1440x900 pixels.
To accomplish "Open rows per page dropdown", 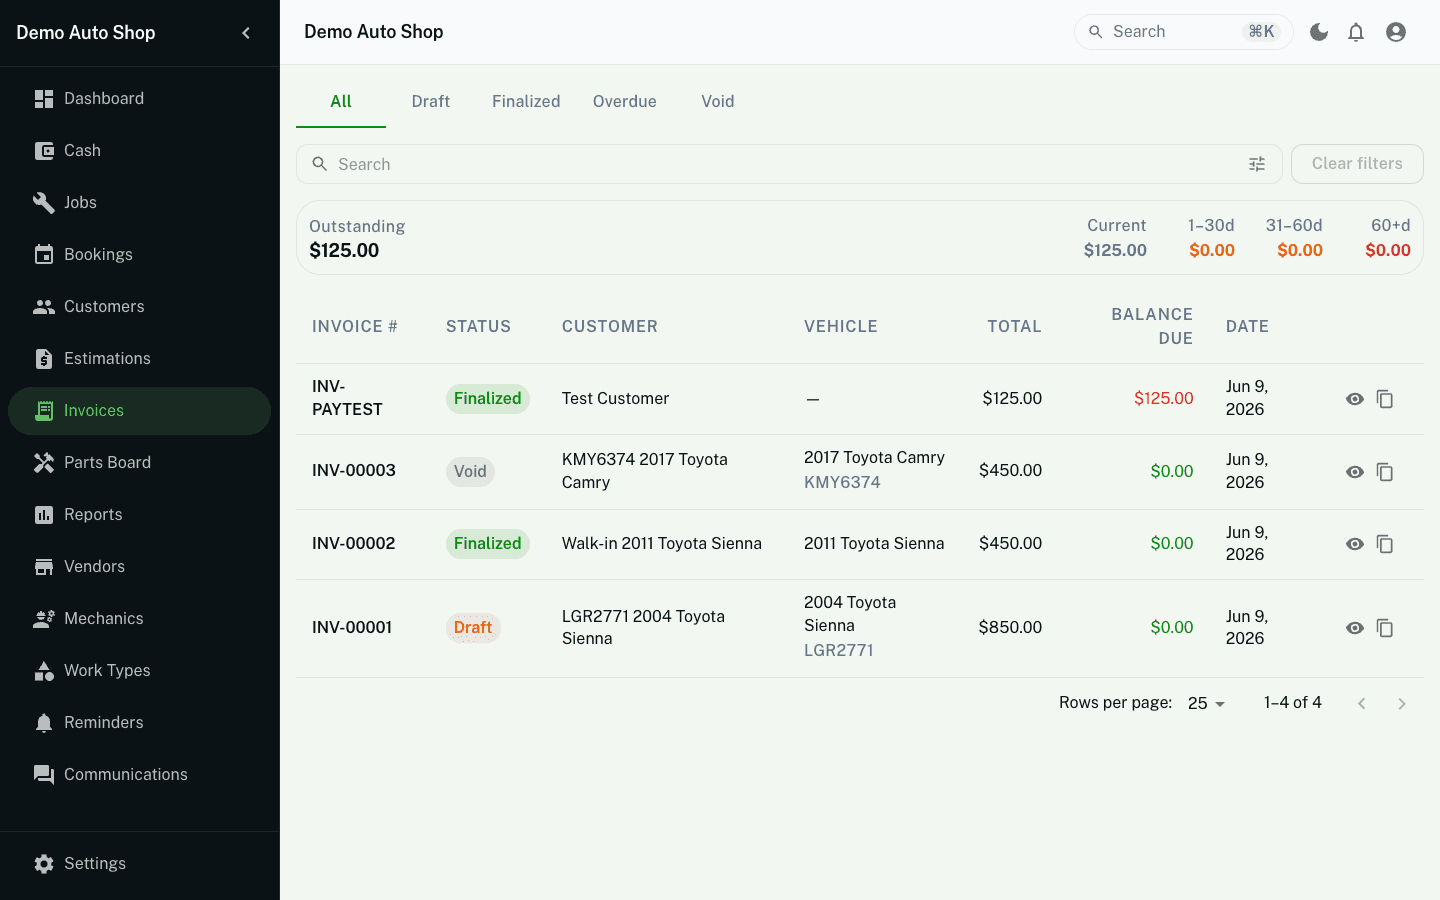I will (1207, 704).
